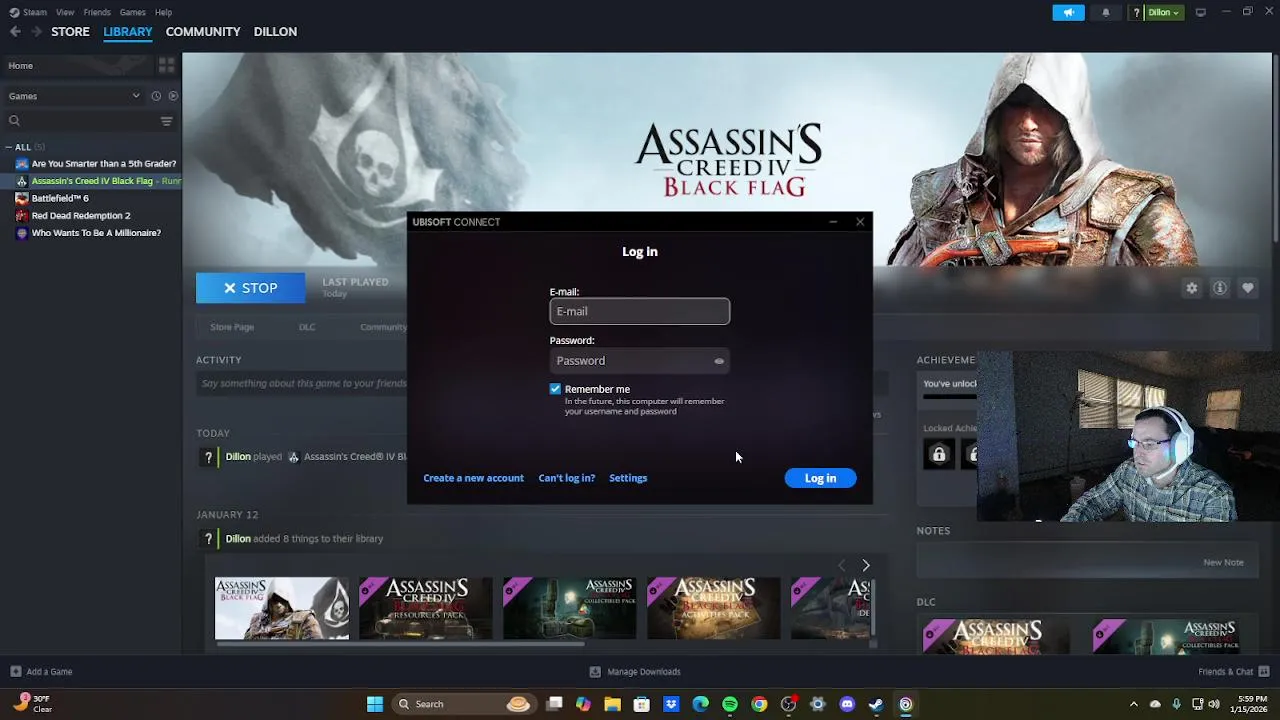The height and width of the screenshot is (720, 1280).
Task: Open the DILLON profile tab
Action: coord(275,32)
